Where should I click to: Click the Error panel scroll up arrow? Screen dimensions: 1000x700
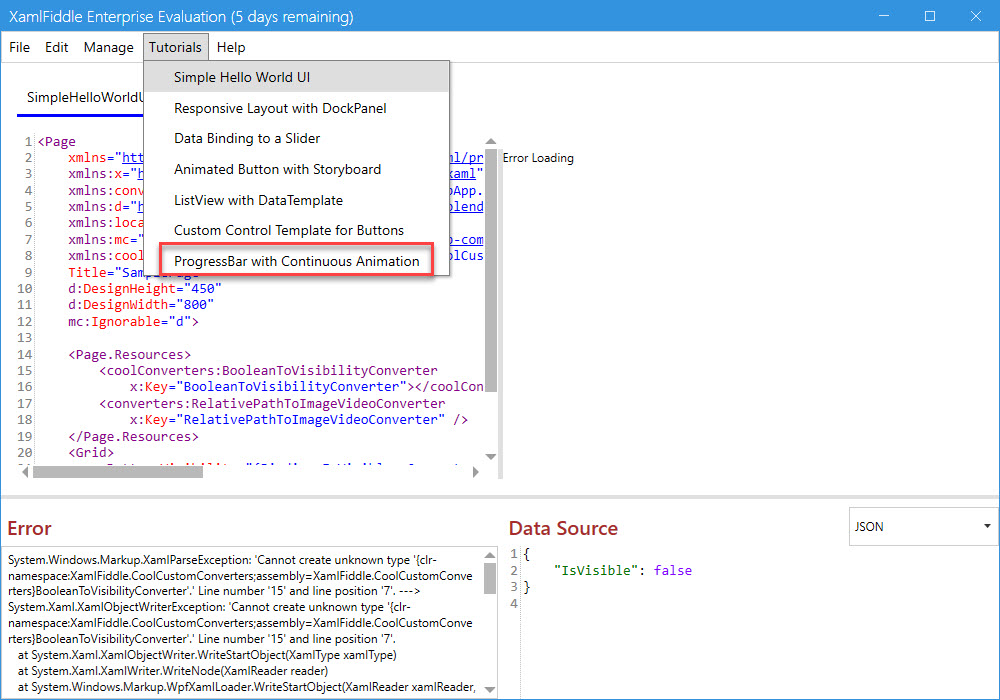coord(490,555)
